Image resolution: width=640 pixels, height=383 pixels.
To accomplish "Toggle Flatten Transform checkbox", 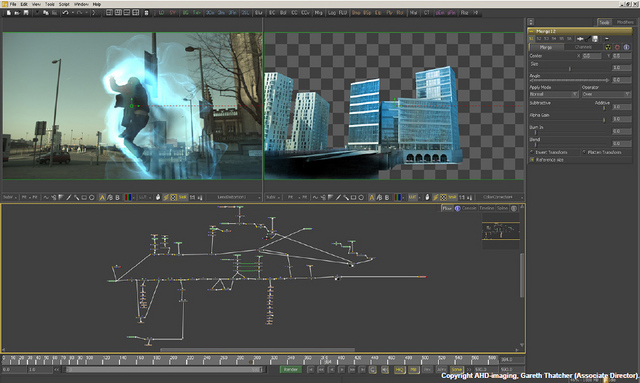I will pyautogui.click(x=584, y=152).
